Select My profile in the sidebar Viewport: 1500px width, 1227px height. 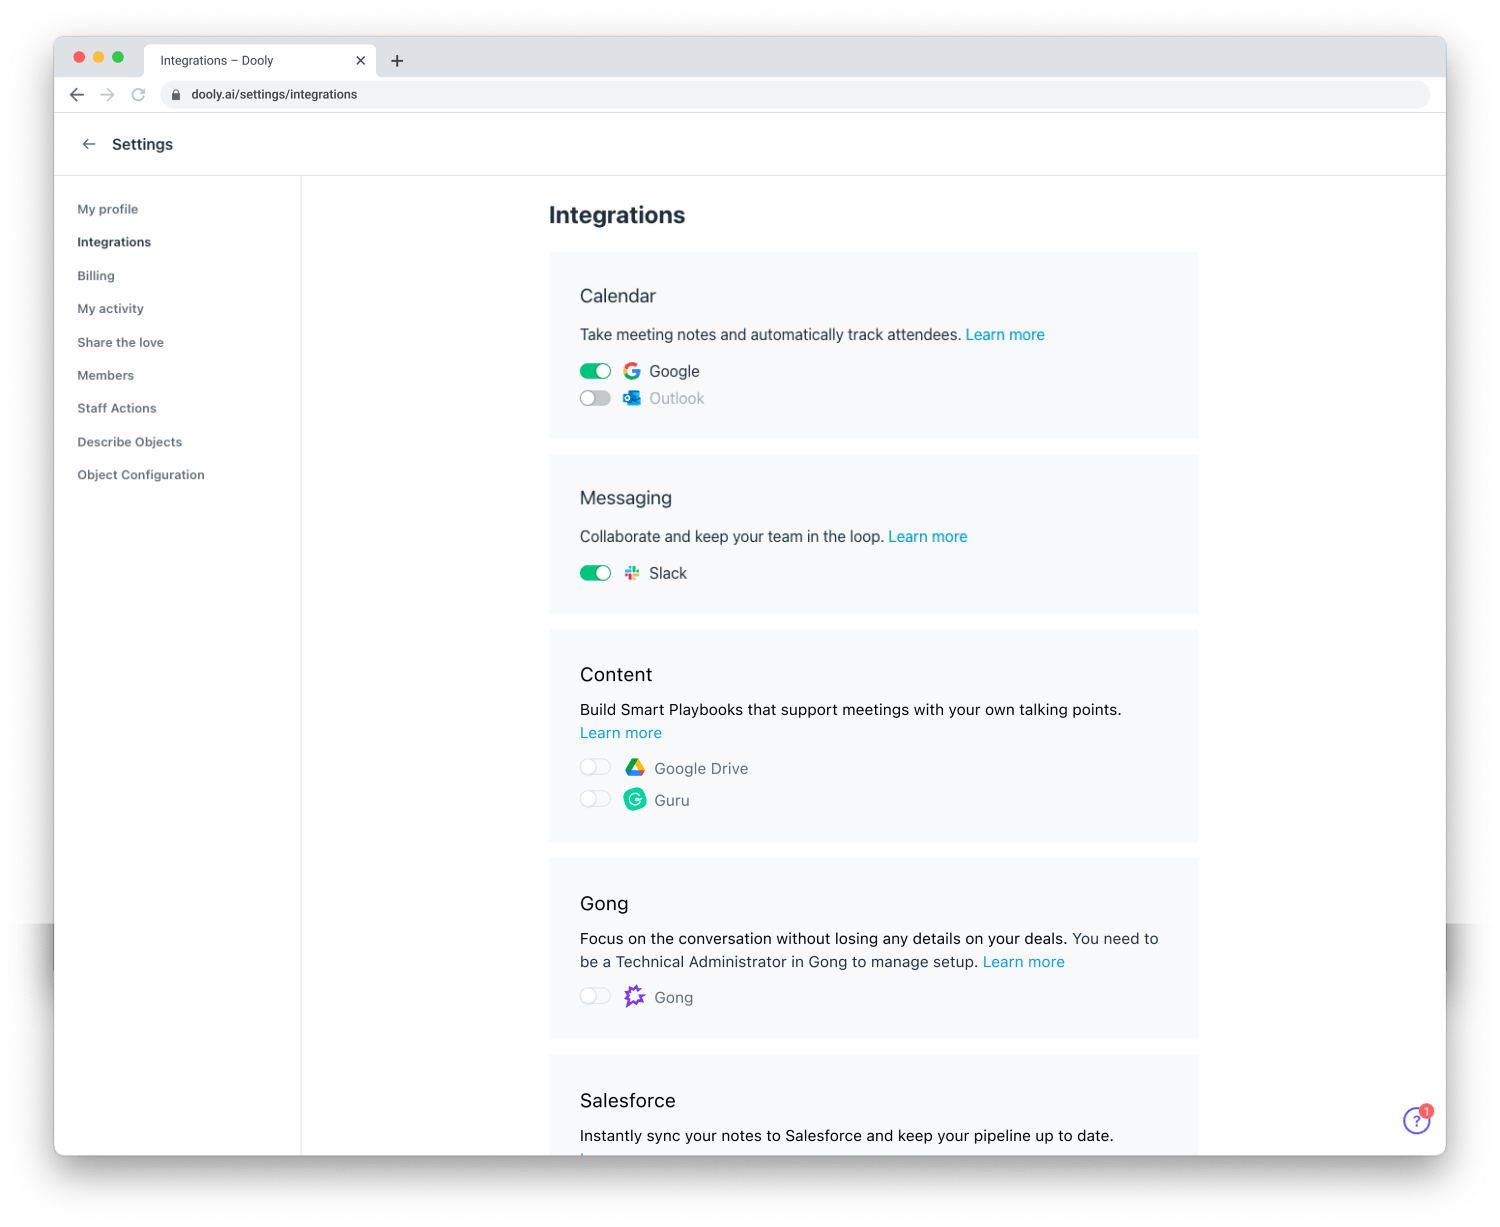[x=108, y=209]
